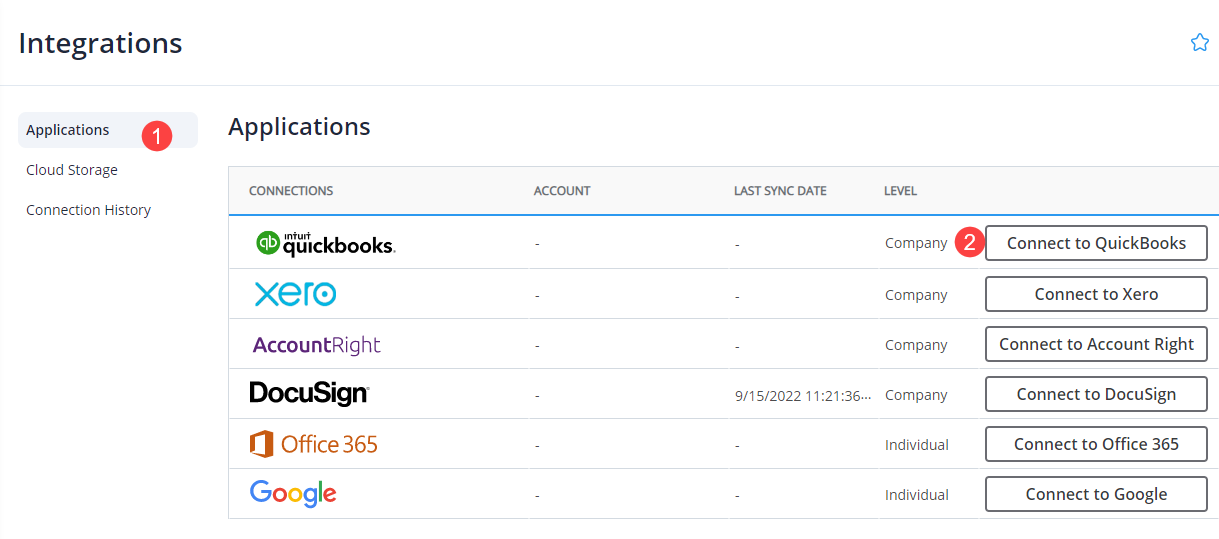Click the Company level cell for AccountRight
Viewport: 1219px width, 539px height.
coord(916,345)
